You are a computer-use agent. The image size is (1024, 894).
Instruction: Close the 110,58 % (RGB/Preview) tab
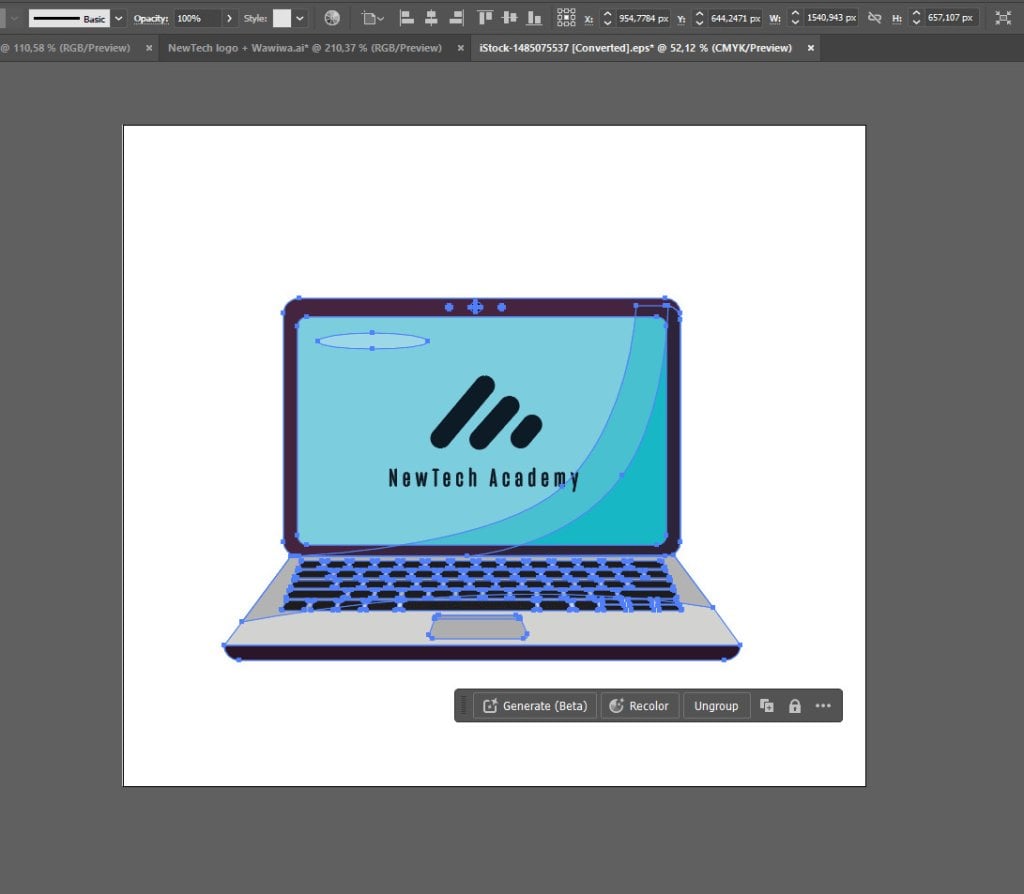point(149,48)
